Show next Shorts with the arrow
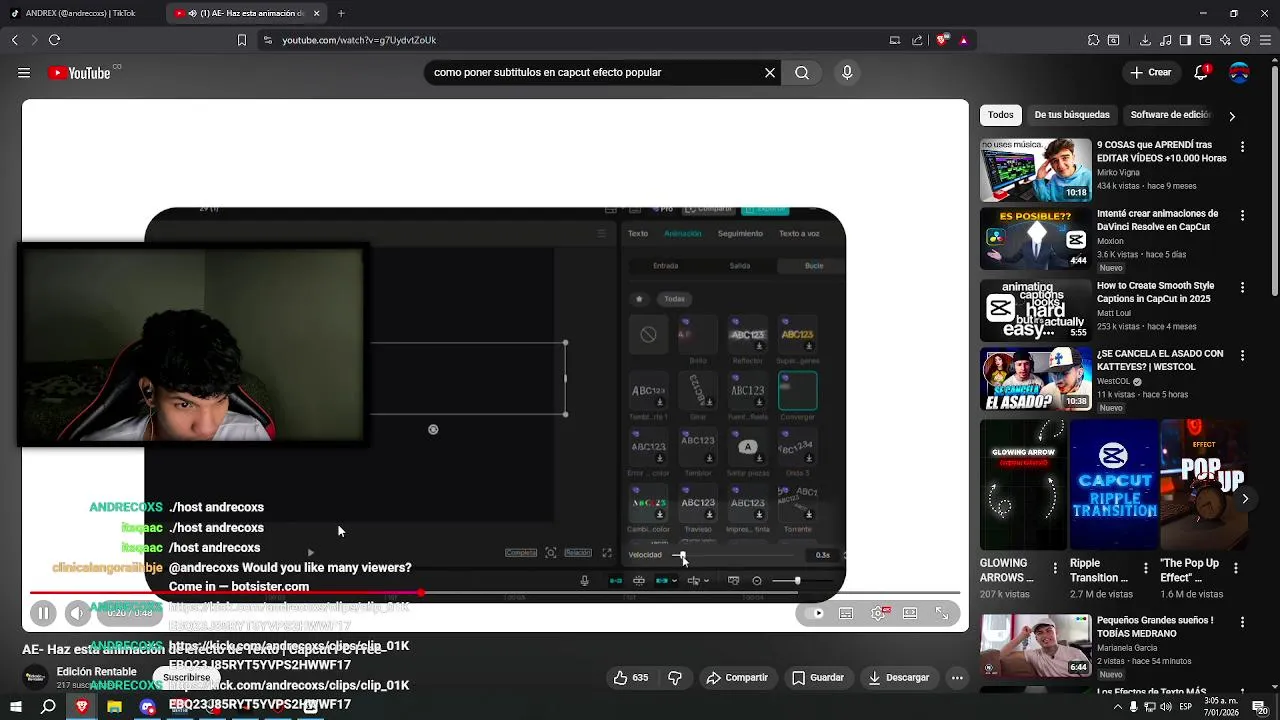This screenshot has width=1280, height=720. point(1245,498)
